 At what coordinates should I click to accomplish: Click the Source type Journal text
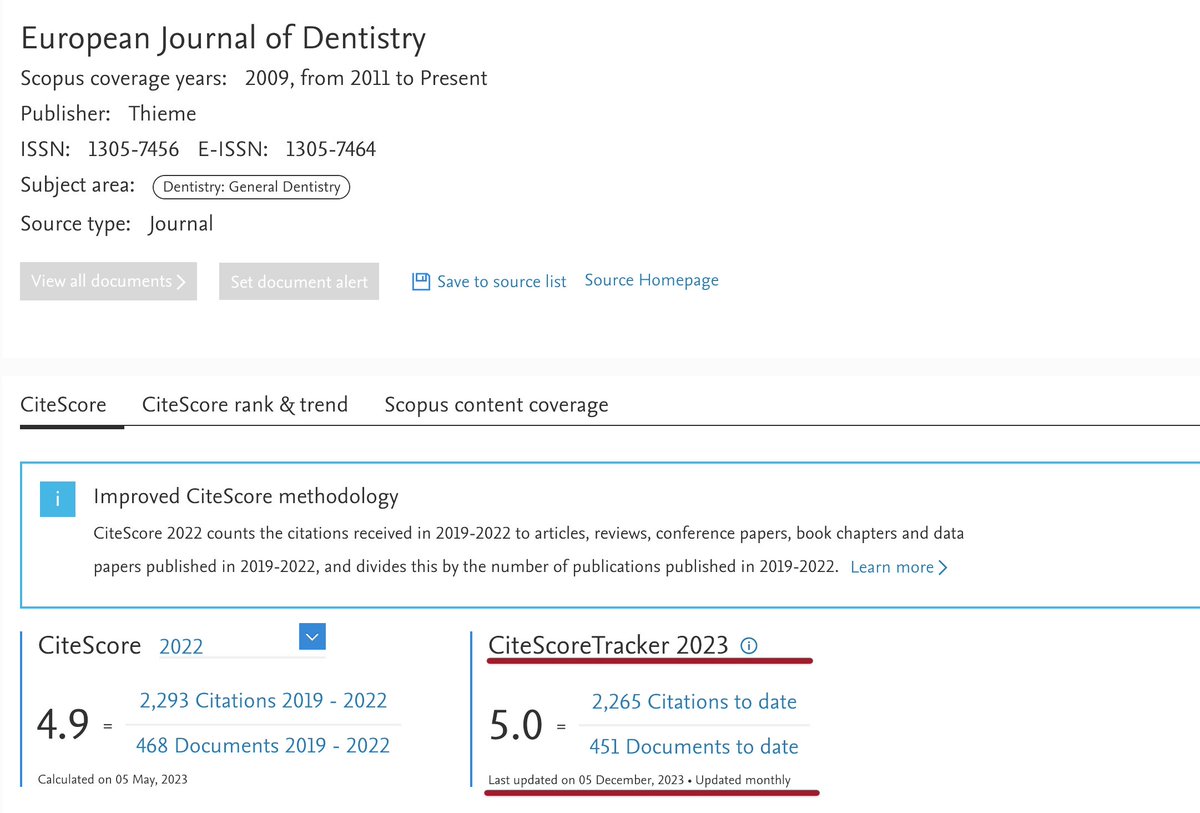[x=181, y=224]
